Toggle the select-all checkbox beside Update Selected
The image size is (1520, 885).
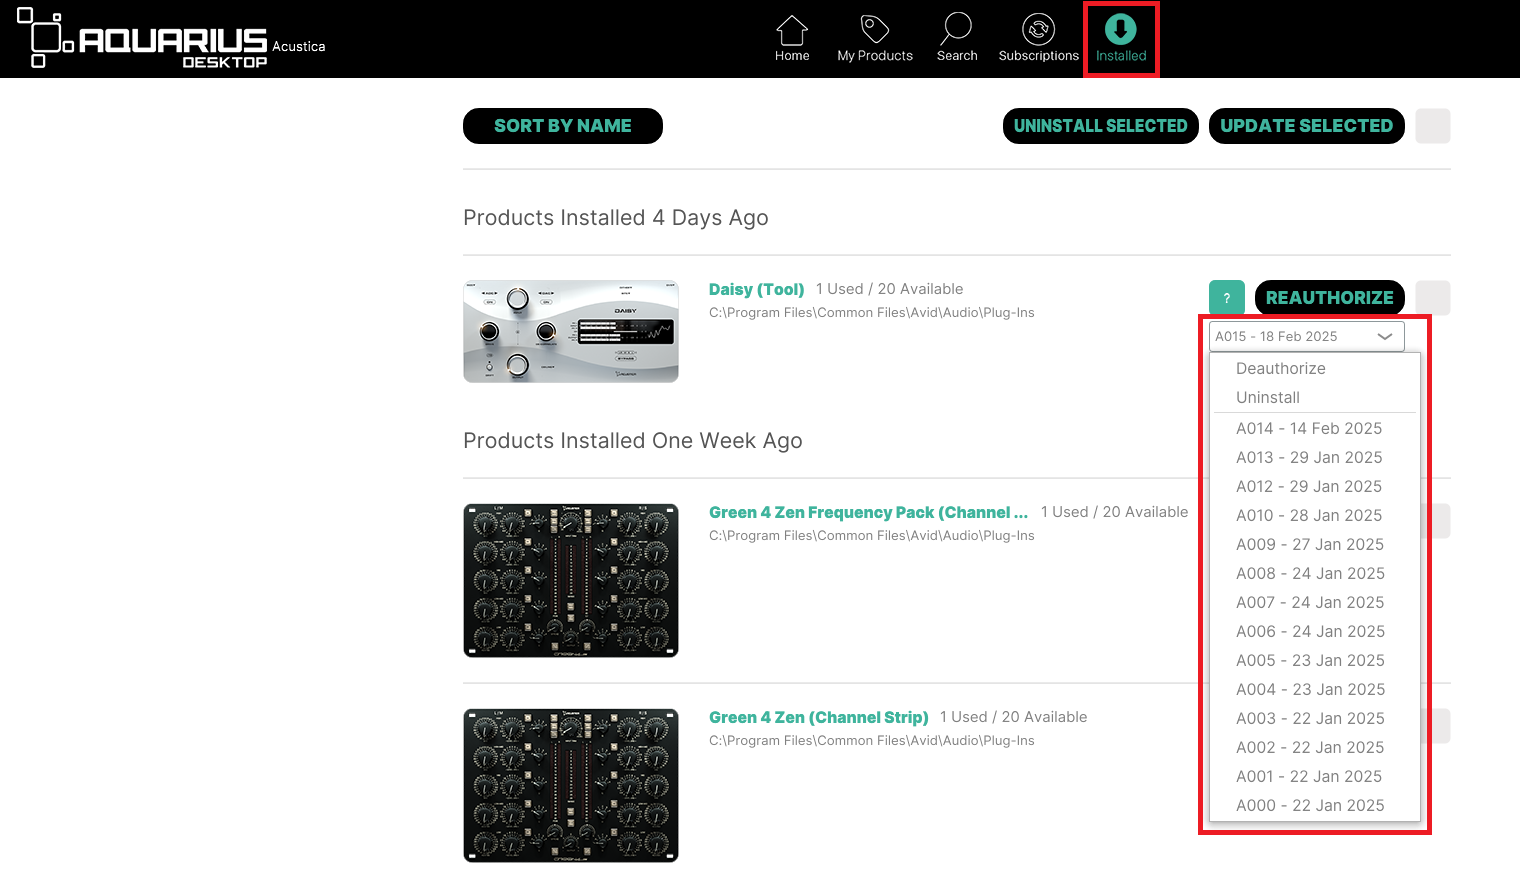1433,126
